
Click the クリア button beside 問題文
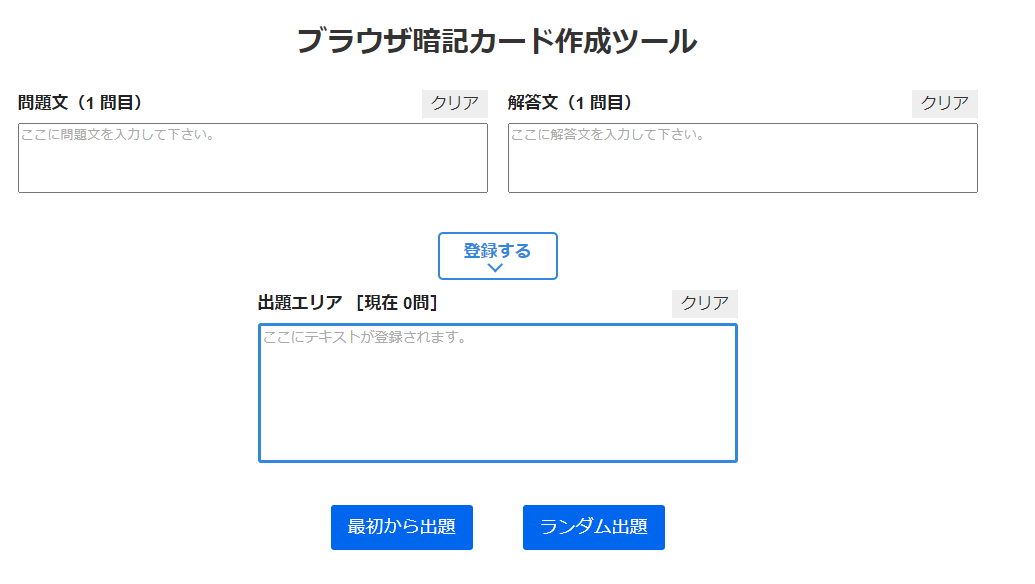(453, 103)
